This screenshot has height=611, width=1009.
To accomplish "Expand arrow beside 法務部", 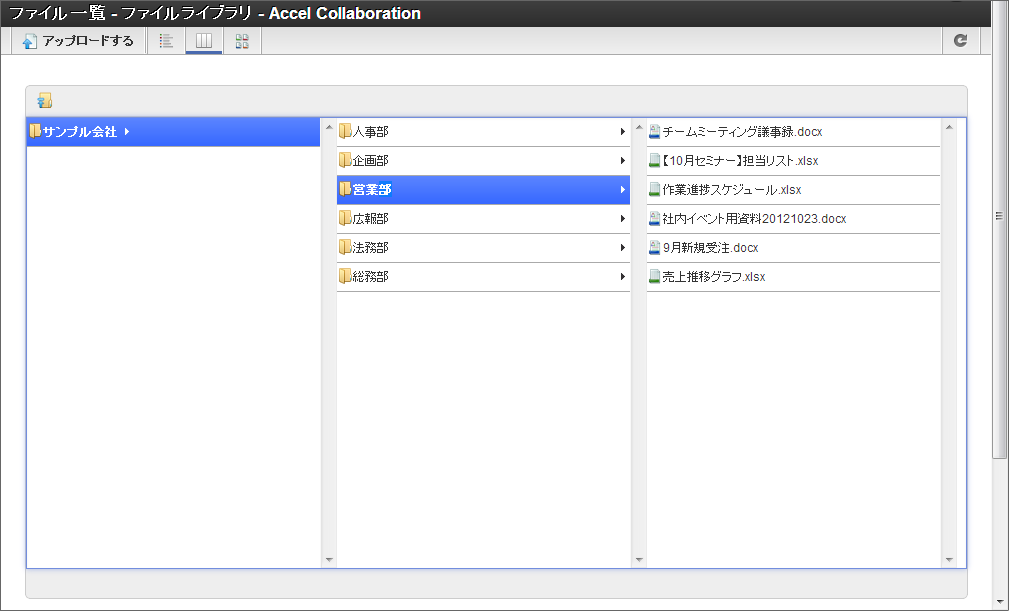I will coord(622,248).
